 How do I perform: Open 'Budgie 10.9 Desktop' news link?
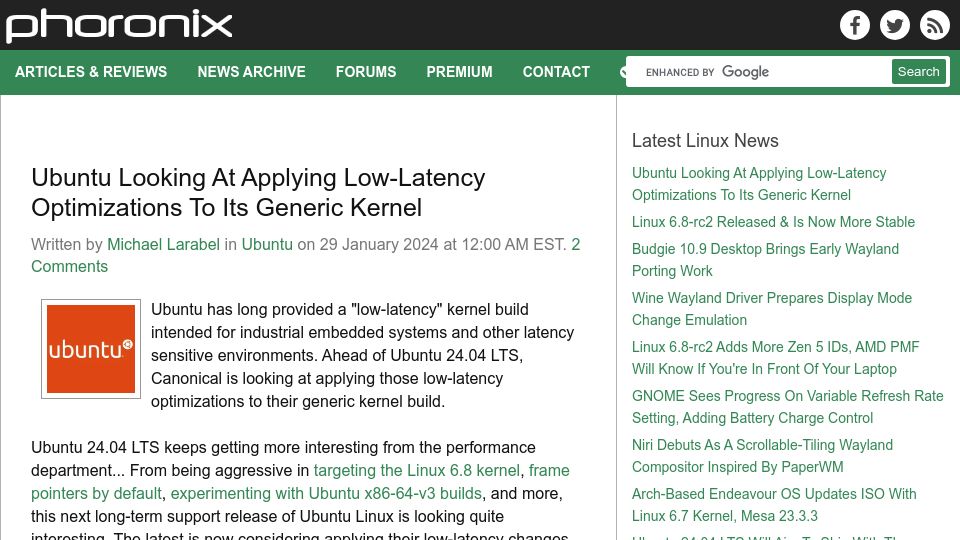pos(765,260)
